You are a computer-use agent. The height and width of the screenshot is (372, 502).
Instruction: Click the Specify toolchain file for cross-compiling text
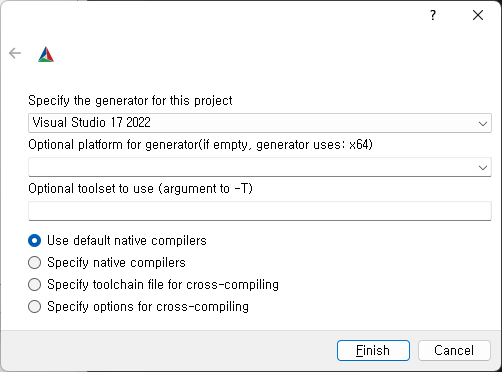coord(163,285)
